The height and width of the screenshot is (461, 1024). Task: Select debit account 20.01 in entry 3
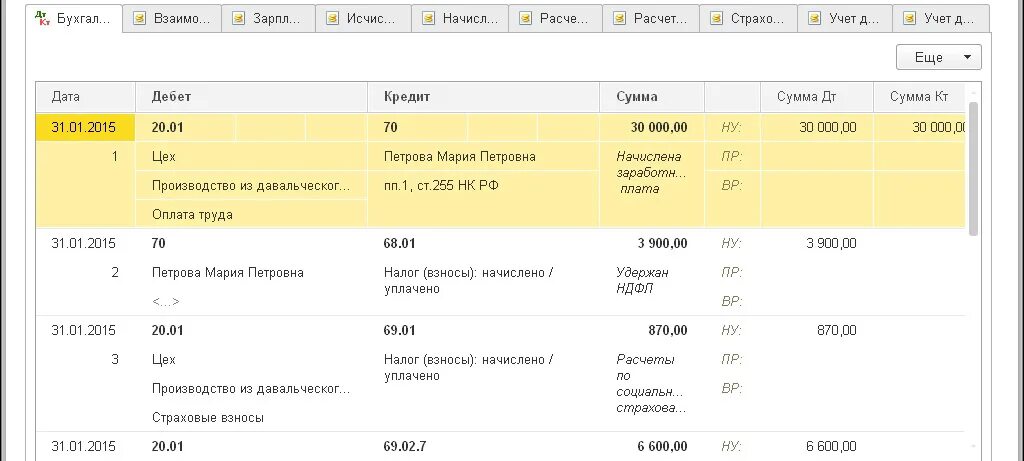click(168, 330)
